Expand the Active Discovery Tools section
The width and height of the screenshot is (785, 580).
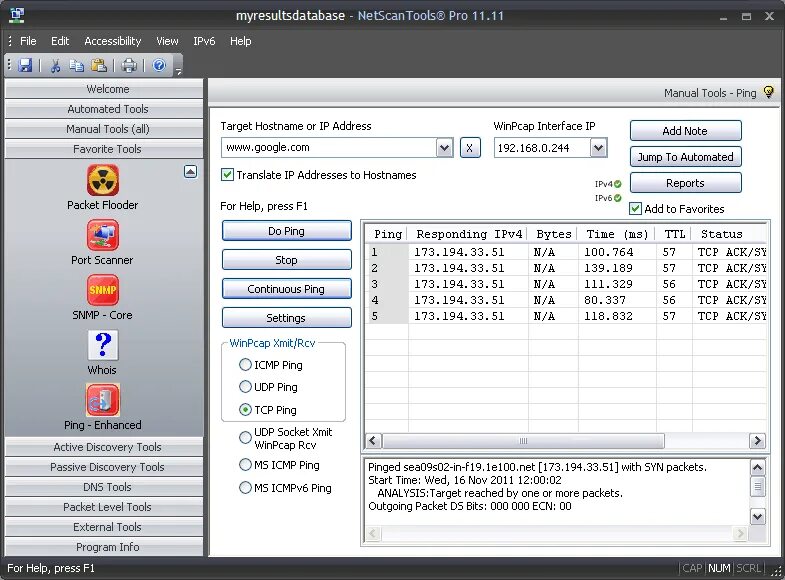tap(104, 447)
